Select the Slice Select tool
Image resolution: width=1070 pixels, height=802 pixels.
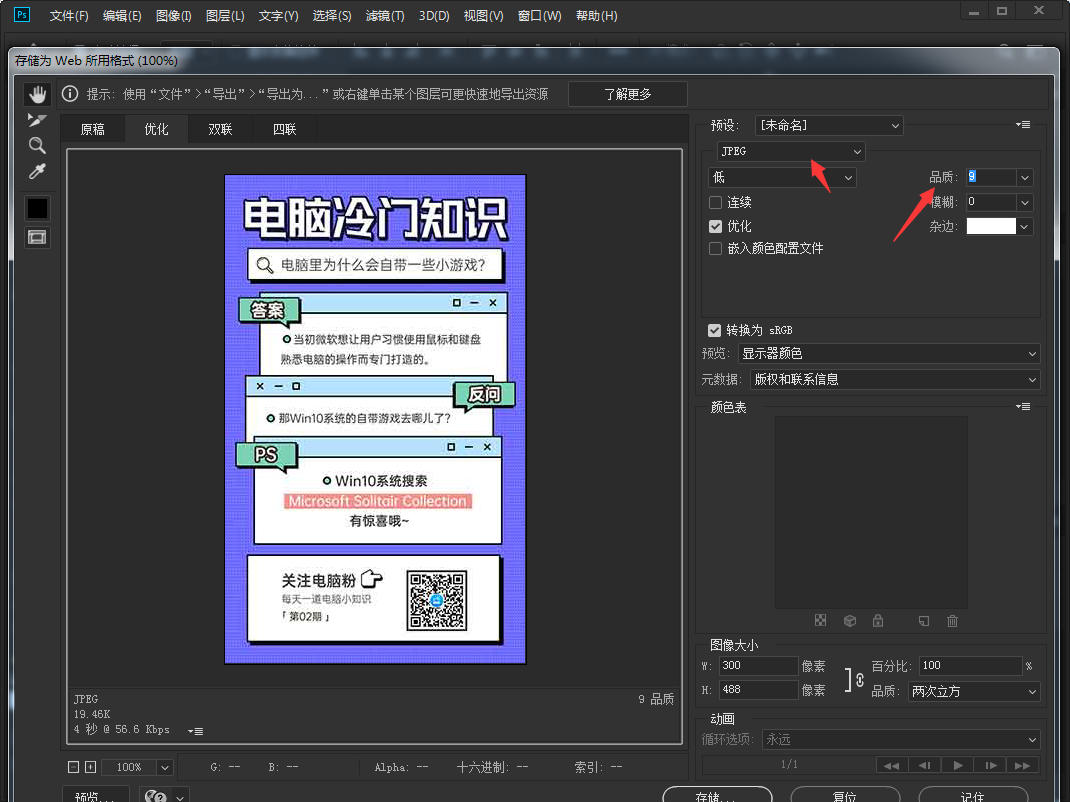[37, 120]
